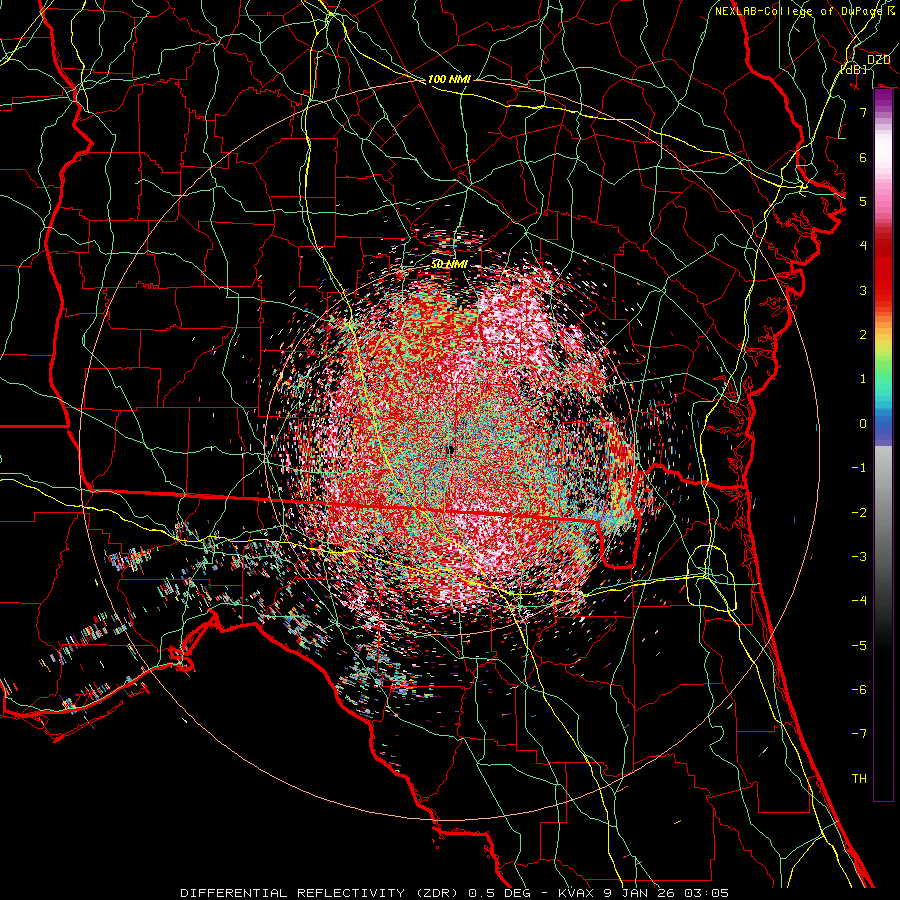900x900 pixels.
Task: Click the "DZD" legend title
Action: point(878,60)
